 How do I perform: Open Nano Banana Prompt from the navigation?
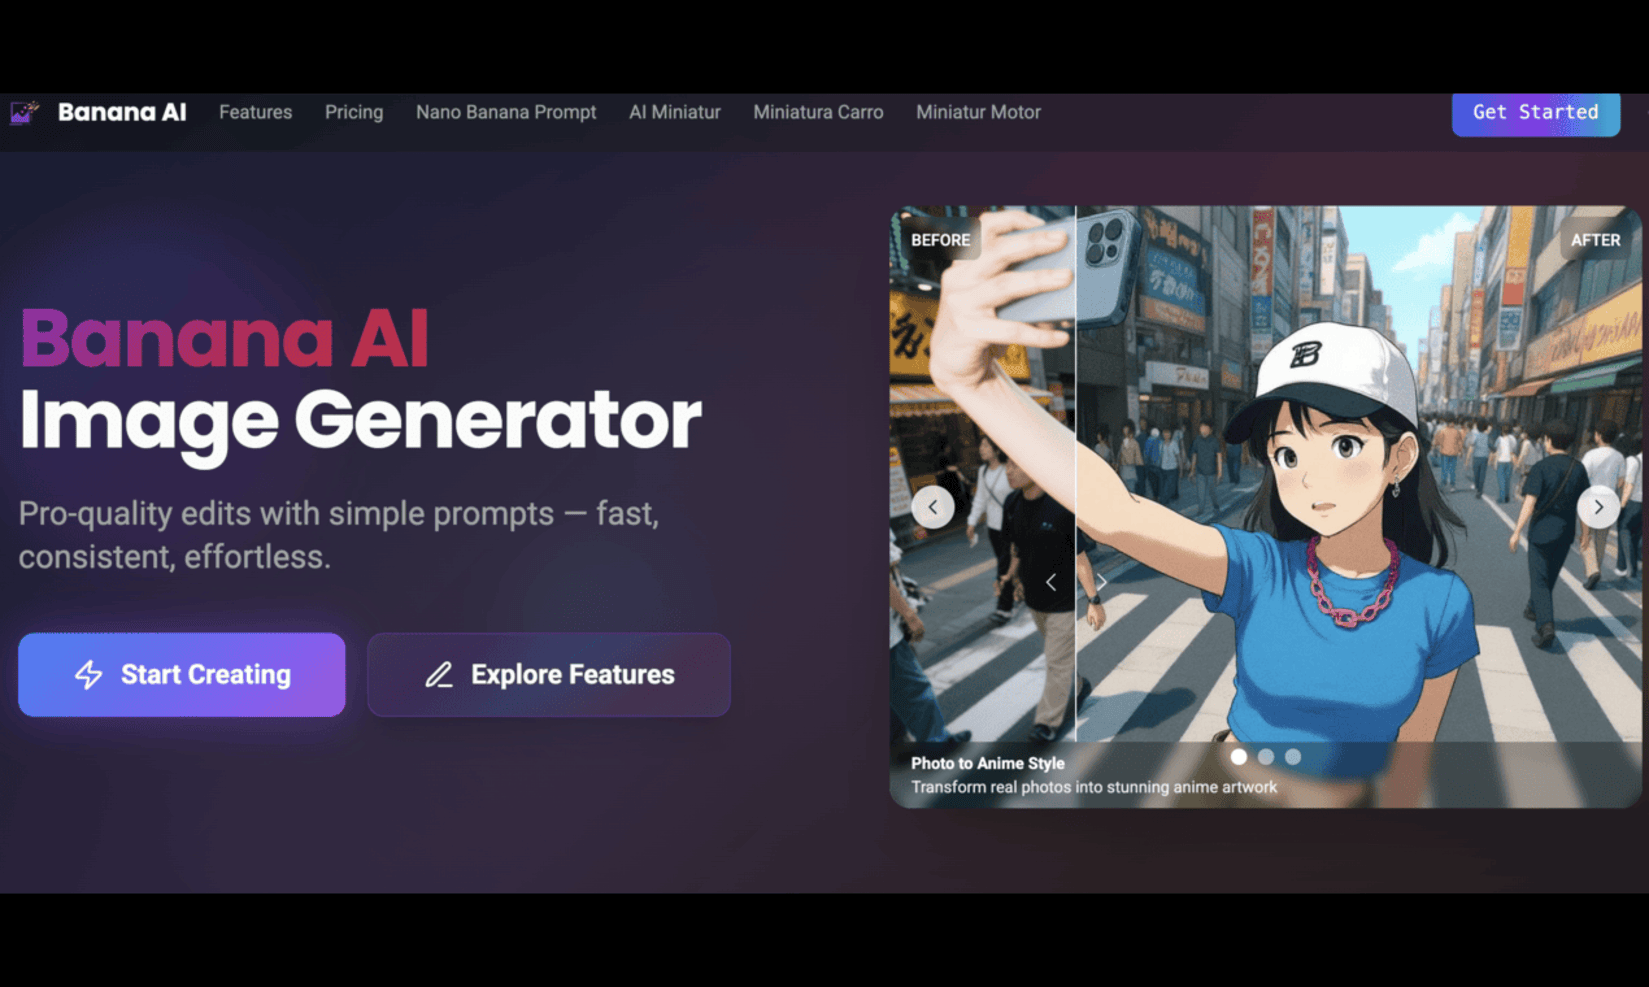506,112
